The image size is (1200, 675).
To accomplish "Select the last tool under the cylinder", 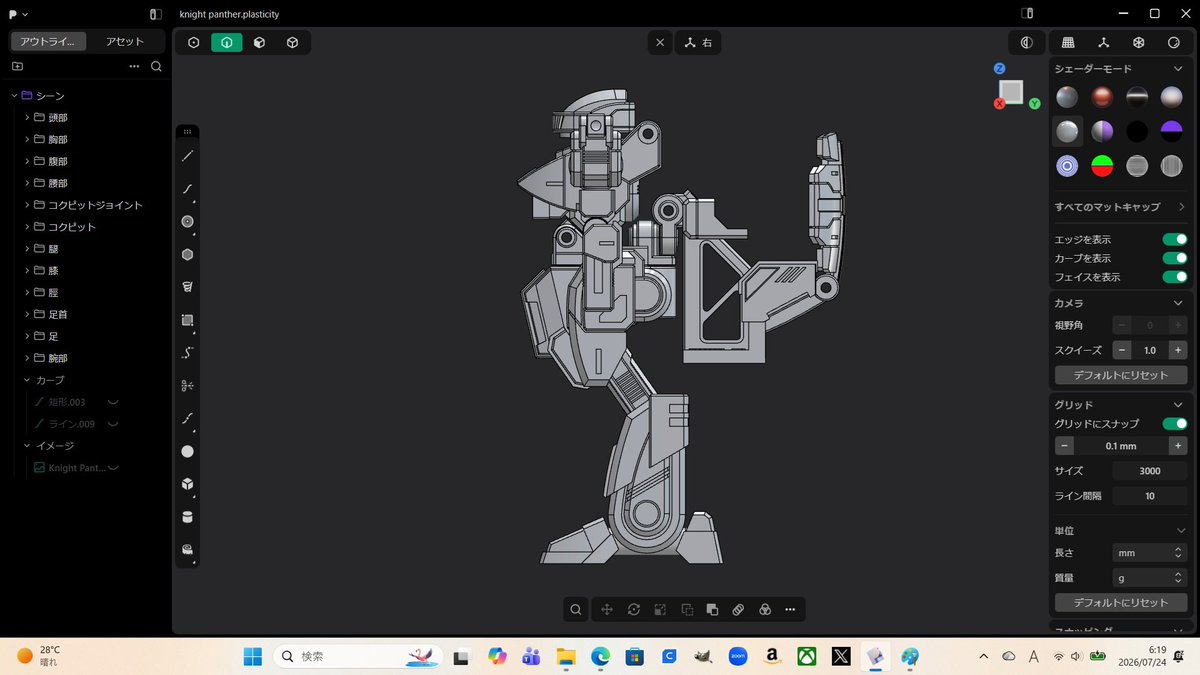I will click(x=187, y=550).
